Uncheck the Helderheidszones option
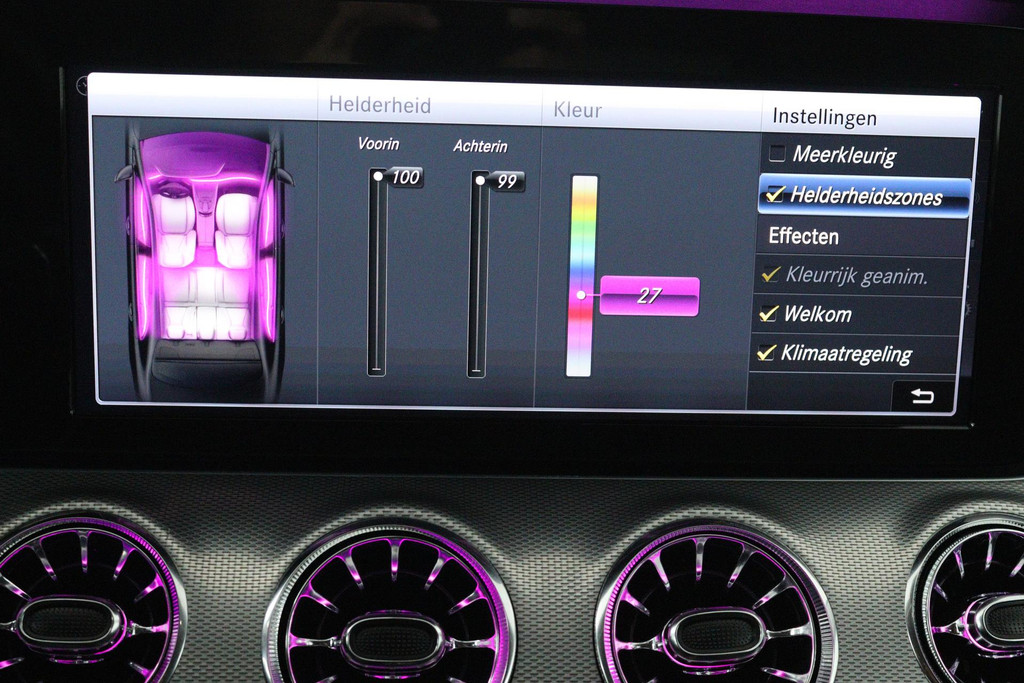1024x683 pixels. [x=774, y=196]
